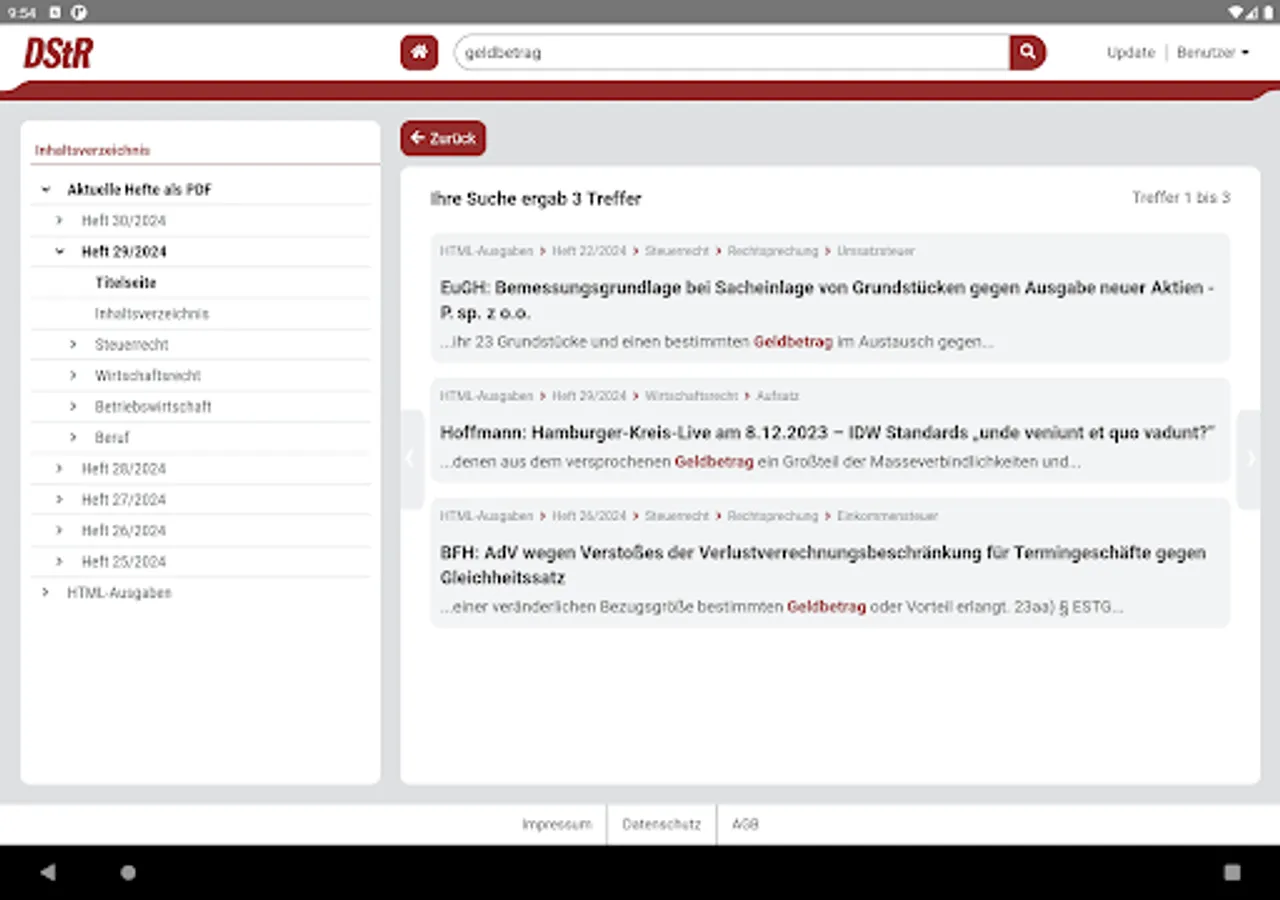Click the magnifying glass search icon
The width and height of the screenshot is (1280, 900).
[x=1027, y=52]
